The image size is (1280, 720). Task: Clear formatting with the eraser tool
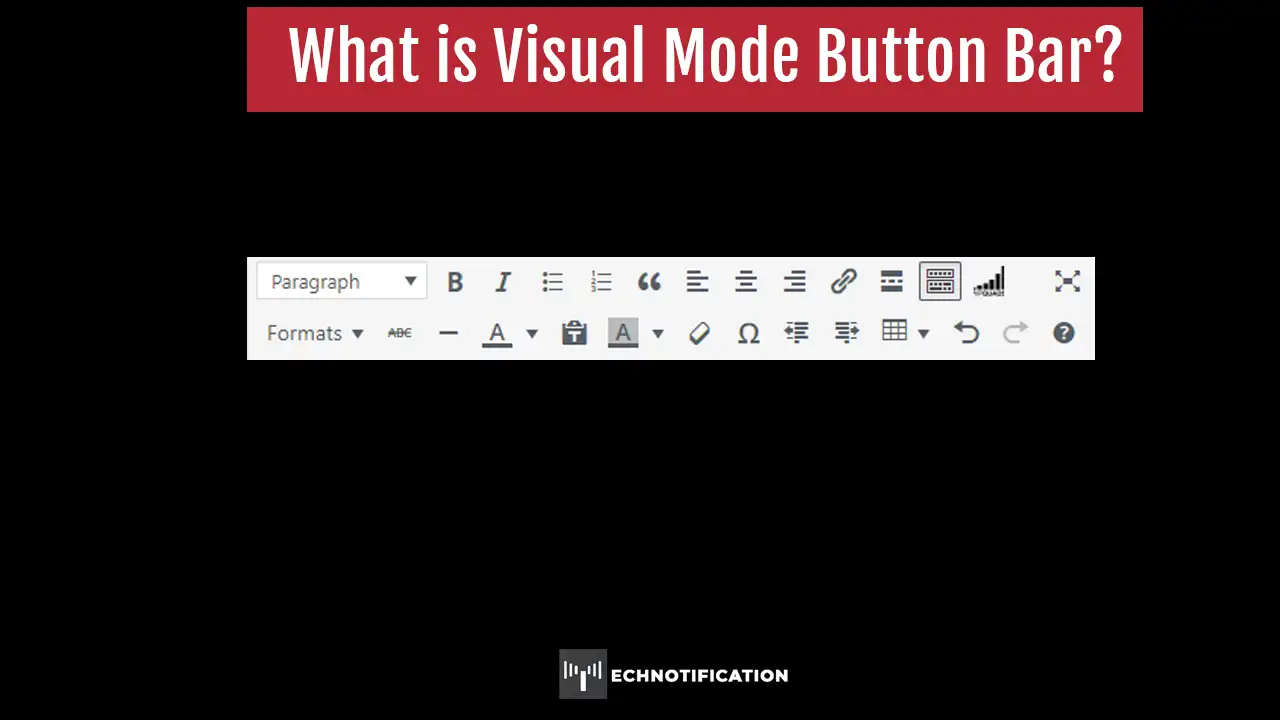[699, 333]
